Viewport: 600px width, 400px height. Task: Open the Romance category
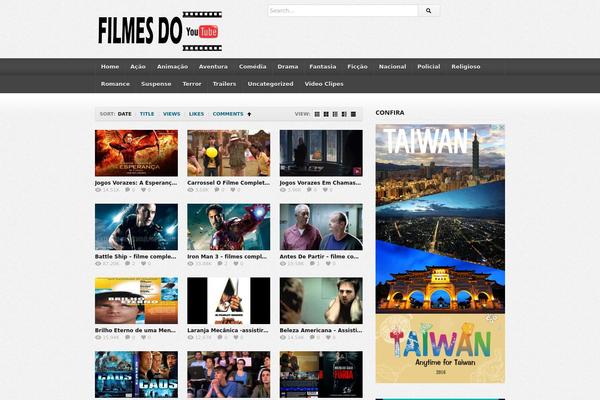click(x=115, y=84)
